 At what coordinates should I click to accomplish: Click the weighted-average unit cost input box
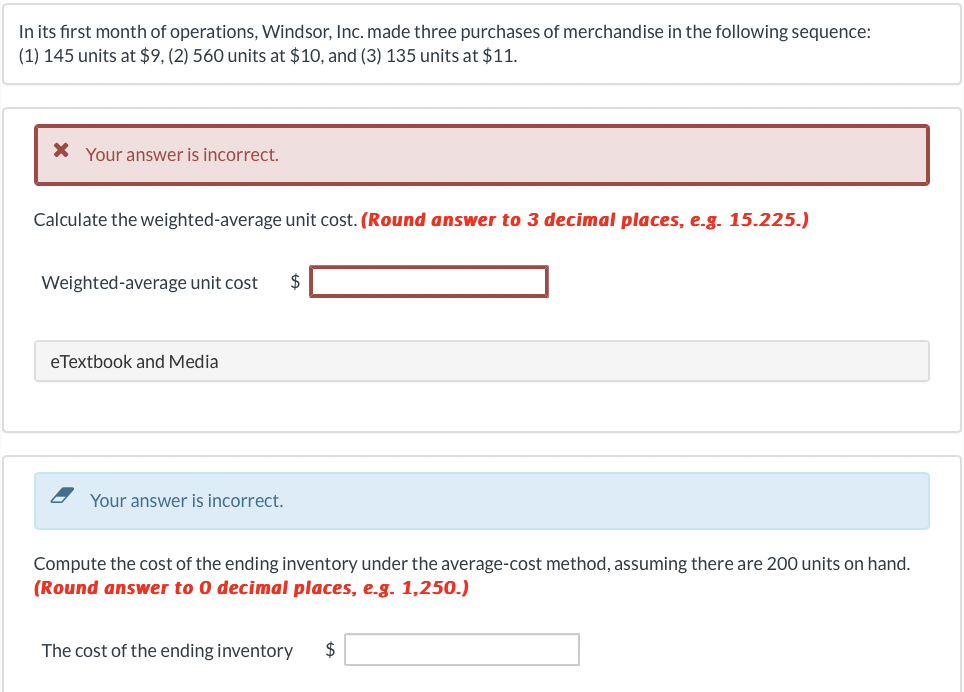pyautogui.click(x=429, y=281)
